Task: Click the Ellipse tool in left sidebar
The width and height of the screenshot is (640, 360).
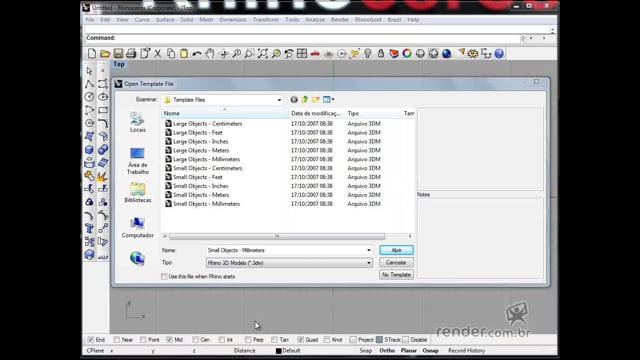Action: [x=103, y=97]
